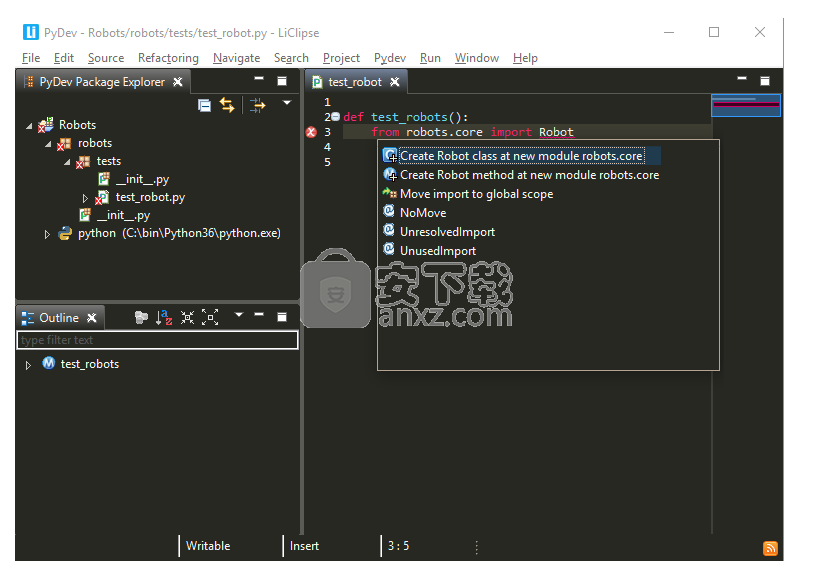
Task: Click Expand All in the Outline toolbar
Action: [x=210, y=317]
